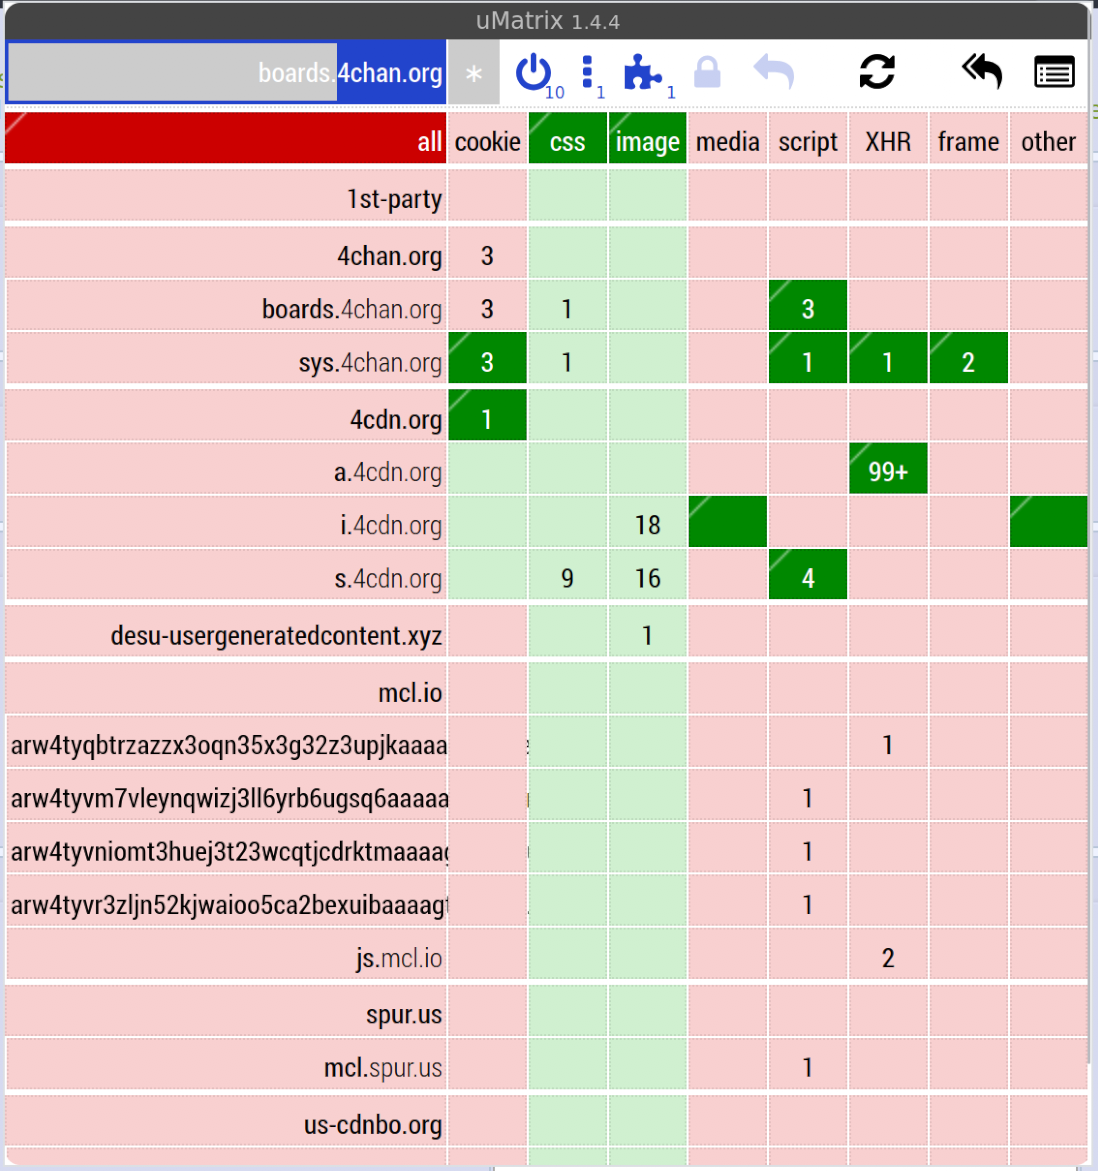Click the boards.4chan.org row label
The width and height of the screenshot is (1098, 1171).
coord(226,306)
